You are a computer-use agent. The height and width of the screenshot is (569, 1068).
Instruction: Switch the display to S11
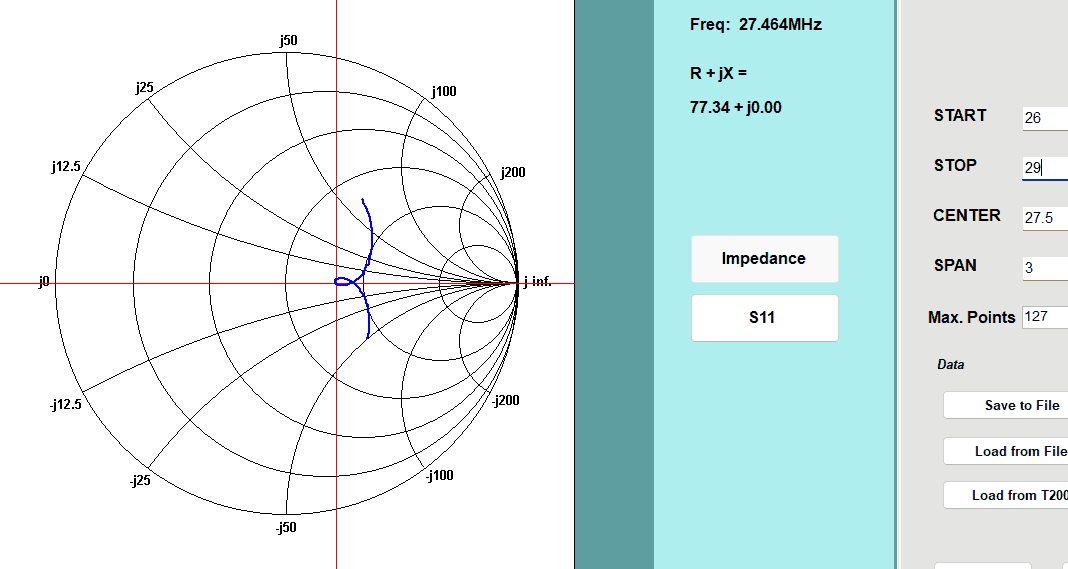pyautogui.click(x=764, y=318)
